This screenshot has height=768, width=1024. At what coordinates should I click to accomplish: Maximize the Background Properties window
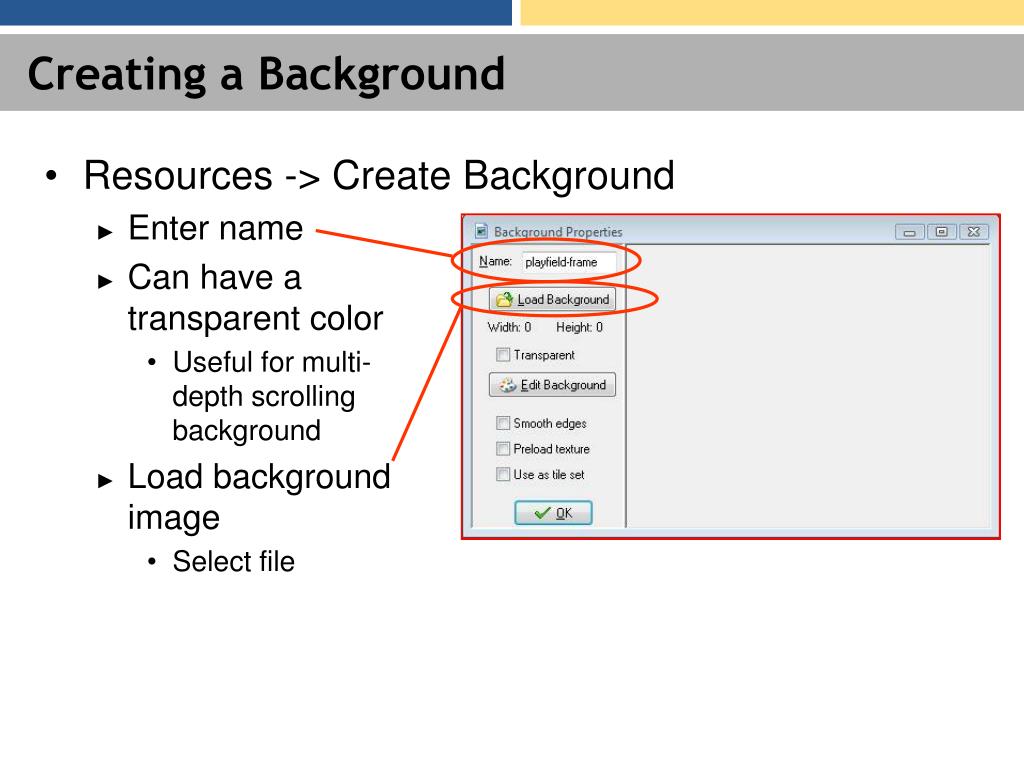click(x=941, y=232)
